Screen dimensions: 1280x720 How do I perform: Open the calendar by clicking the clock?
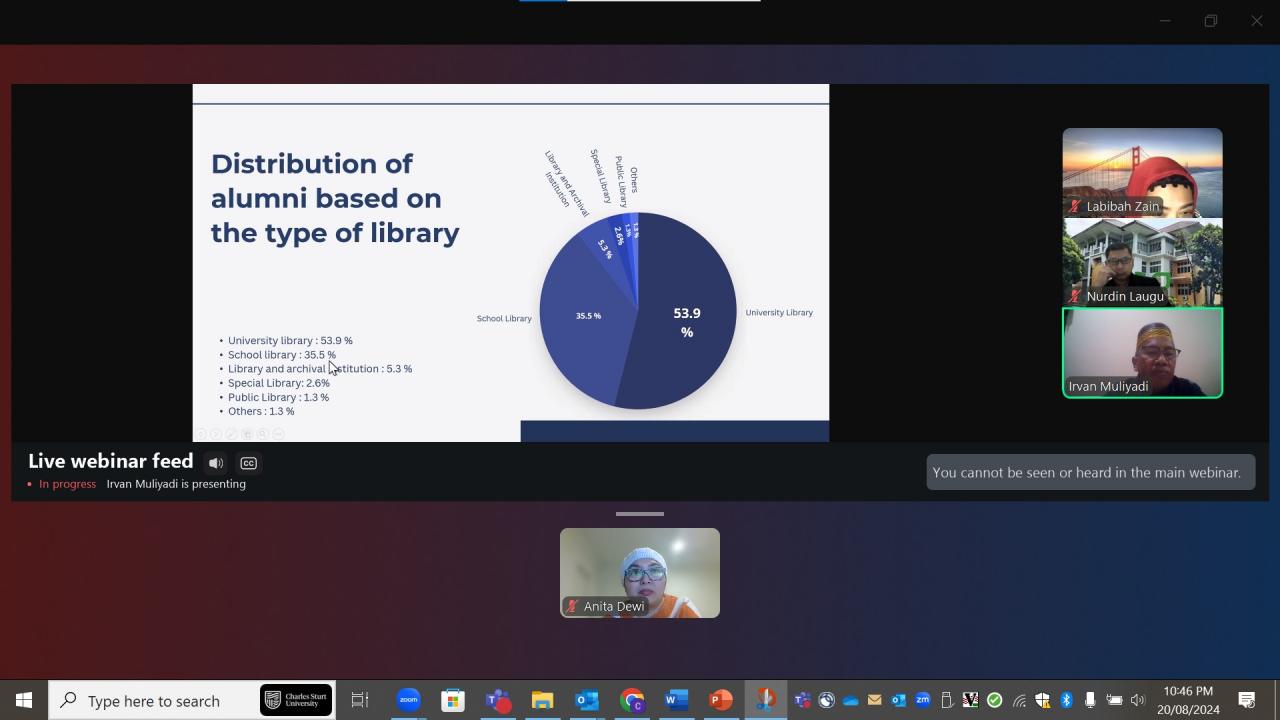pos(1188,700)
